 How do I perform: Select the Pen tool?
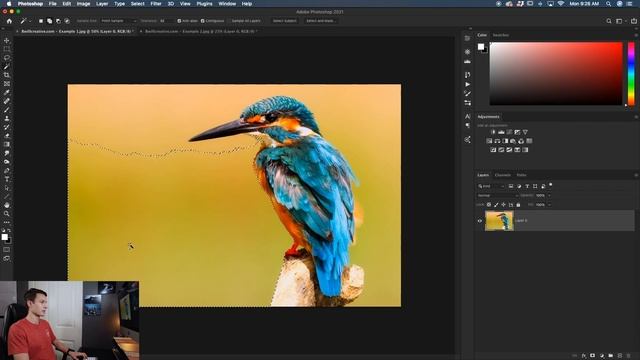pos(7,170)
